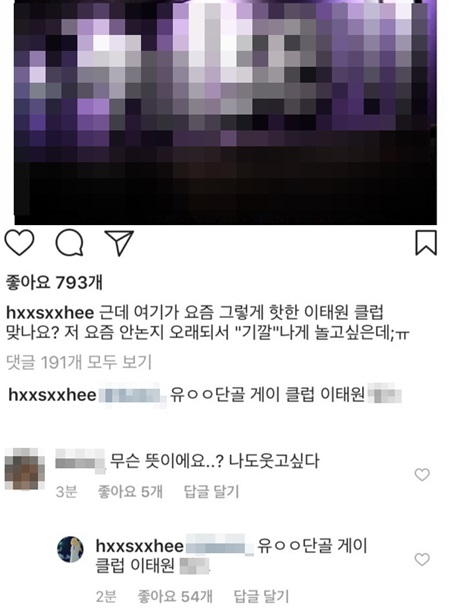Reply via '답글 달기' under the 3분 comment
This screenshot has height=613, width=450.
coord(212,491)
